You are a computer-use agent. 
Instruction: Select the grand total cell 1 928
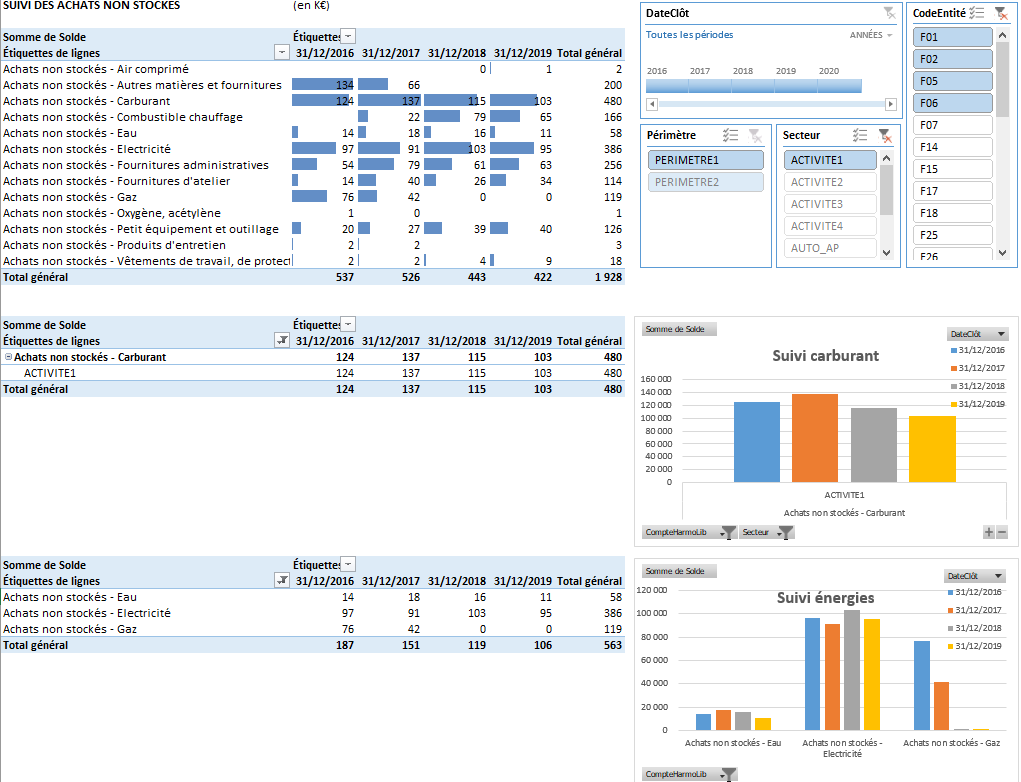click(x=608, y=277)
